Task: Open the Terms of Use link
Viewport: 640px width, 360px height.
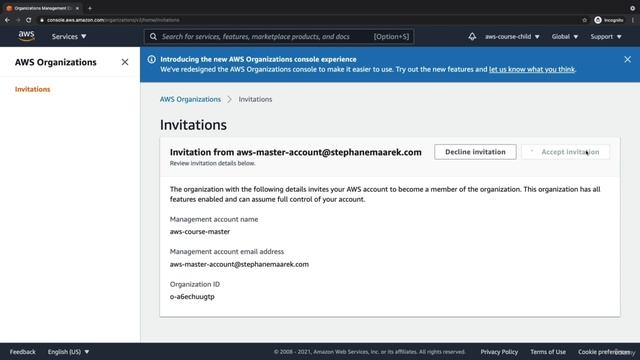Action: point(548,352)
